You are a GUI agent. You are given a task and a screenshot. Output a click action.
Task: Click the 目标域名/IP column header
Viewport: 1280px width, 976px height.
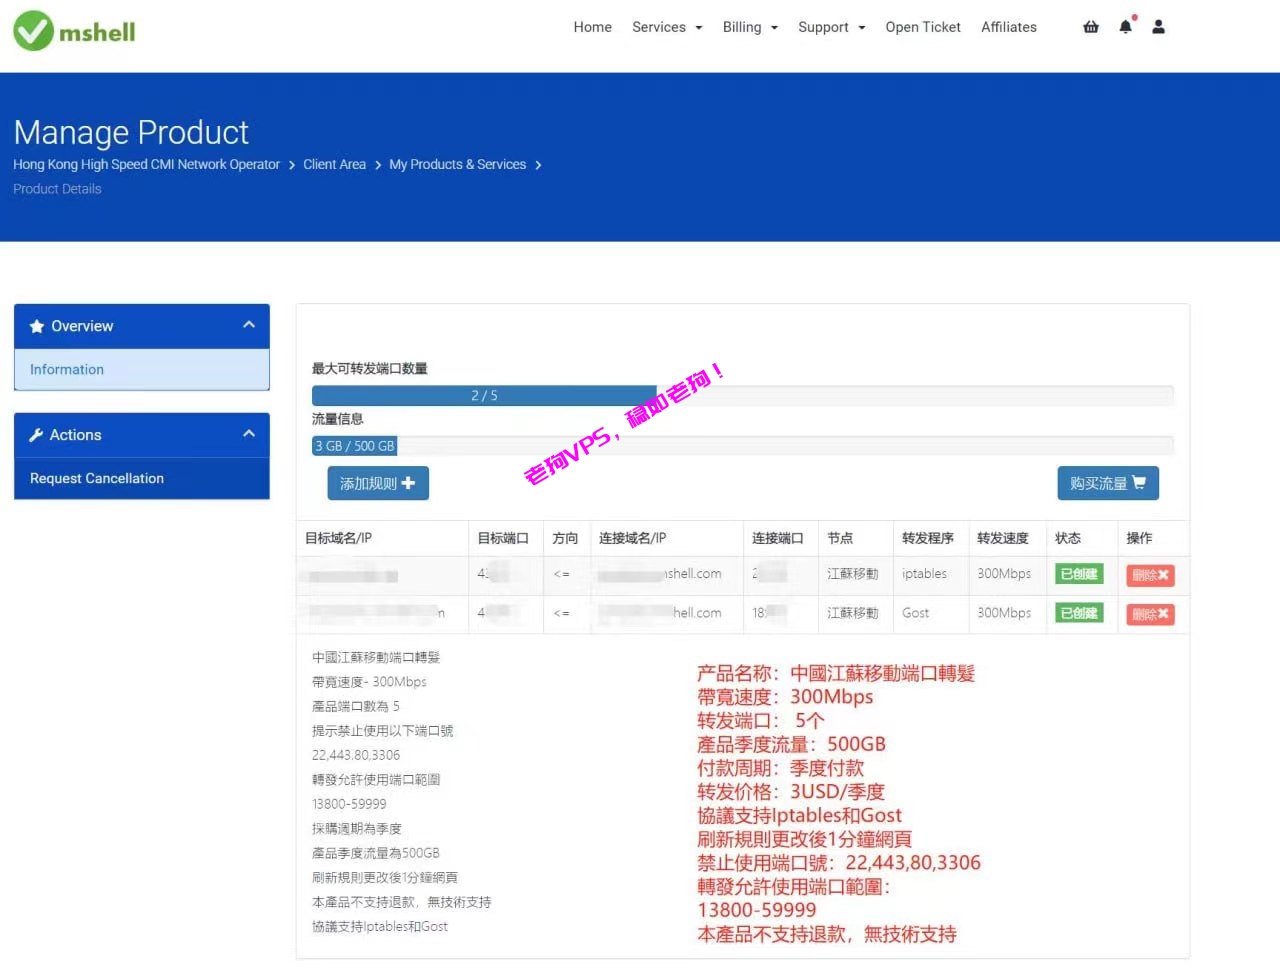(338, 538)
